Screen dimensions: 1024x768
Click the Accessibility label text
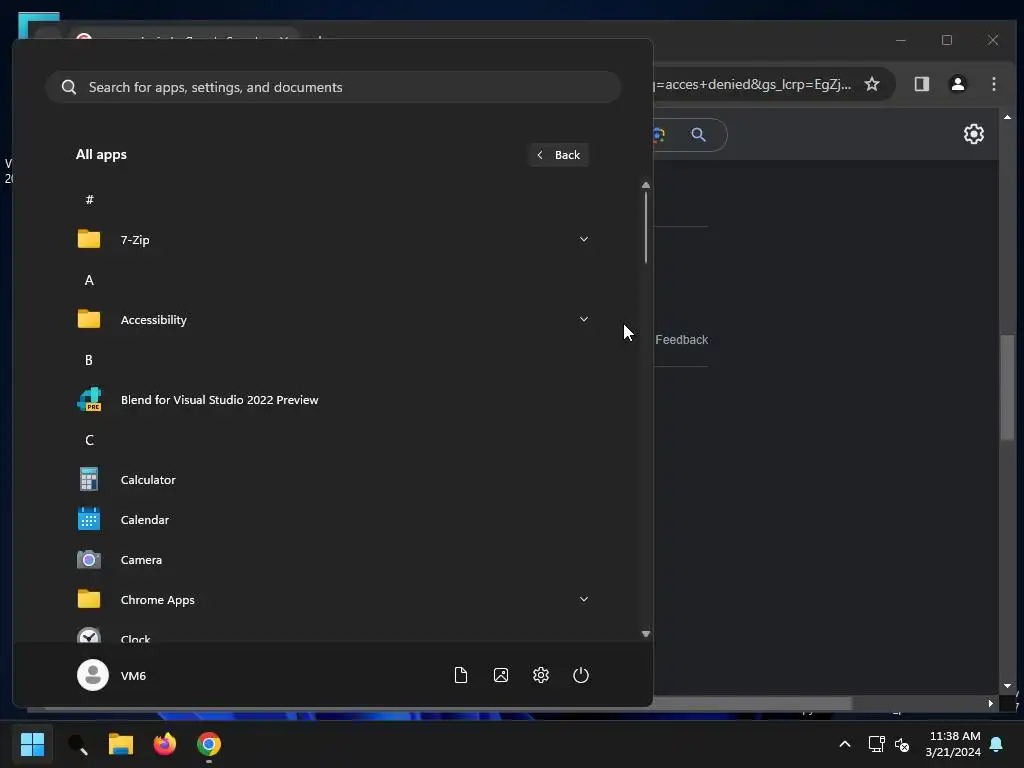tap(153, 320)
